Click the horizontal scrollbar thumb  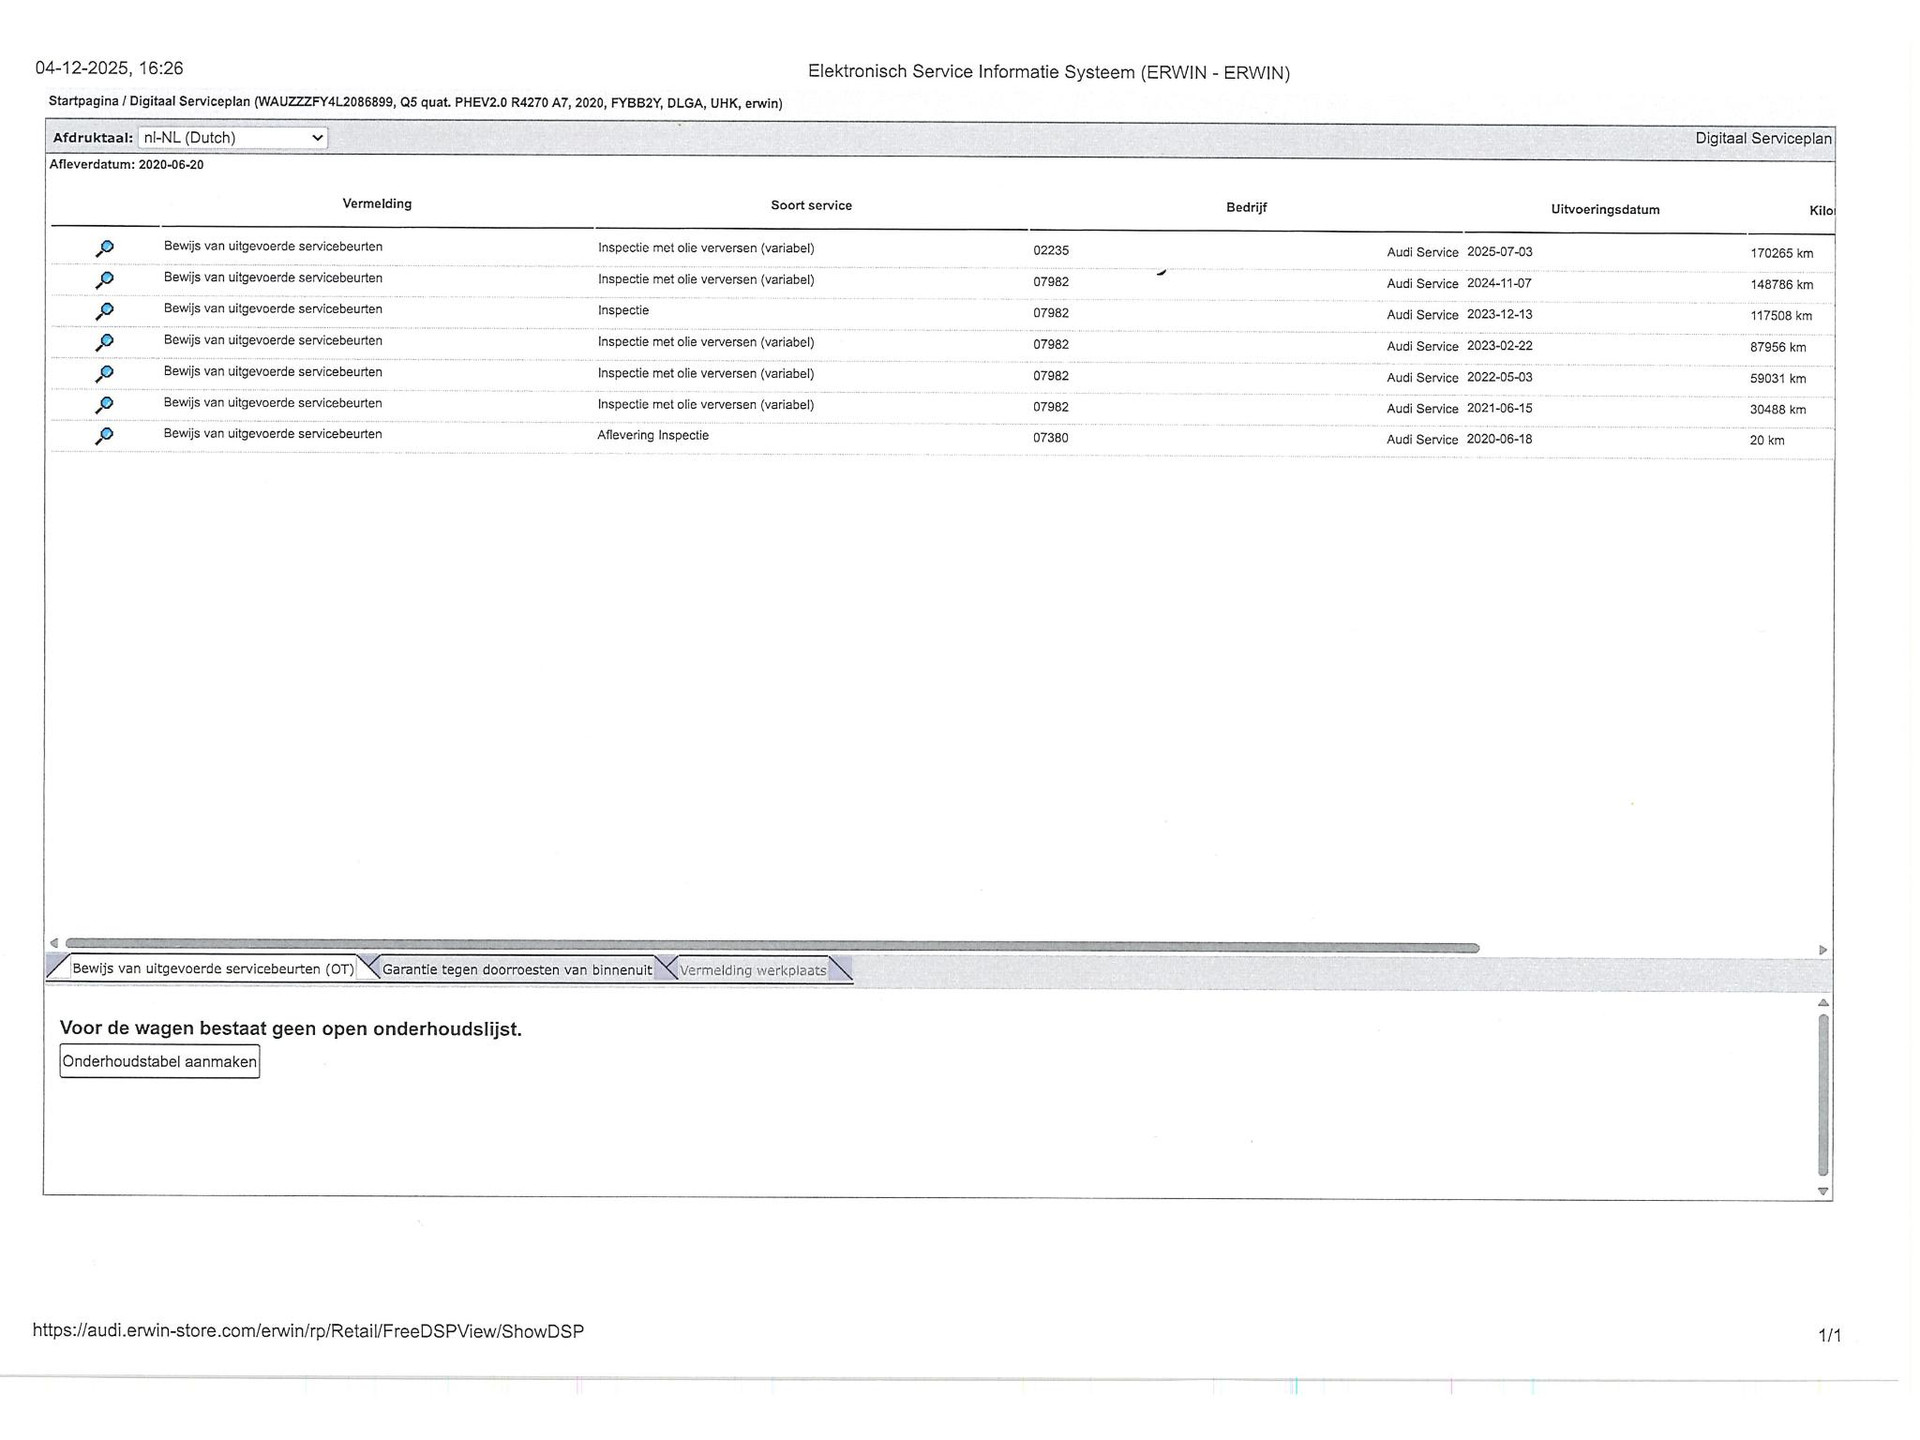(x=770, y=946)
